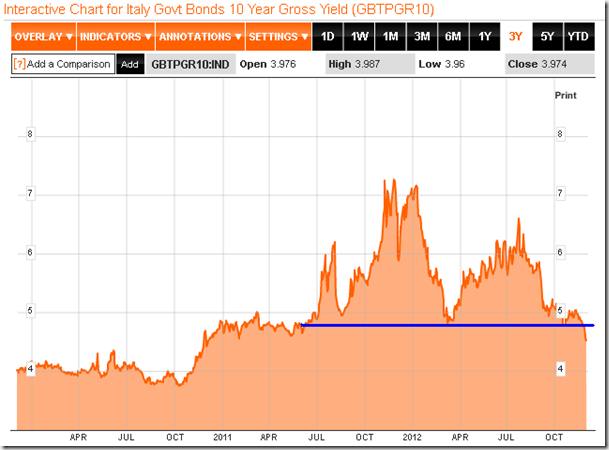Click the active 3Y range tab

click(515, 37)
